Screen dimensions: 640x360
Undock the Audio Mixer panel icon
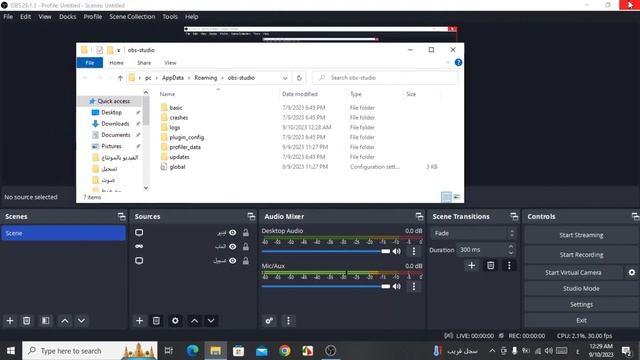click(419, 216)
